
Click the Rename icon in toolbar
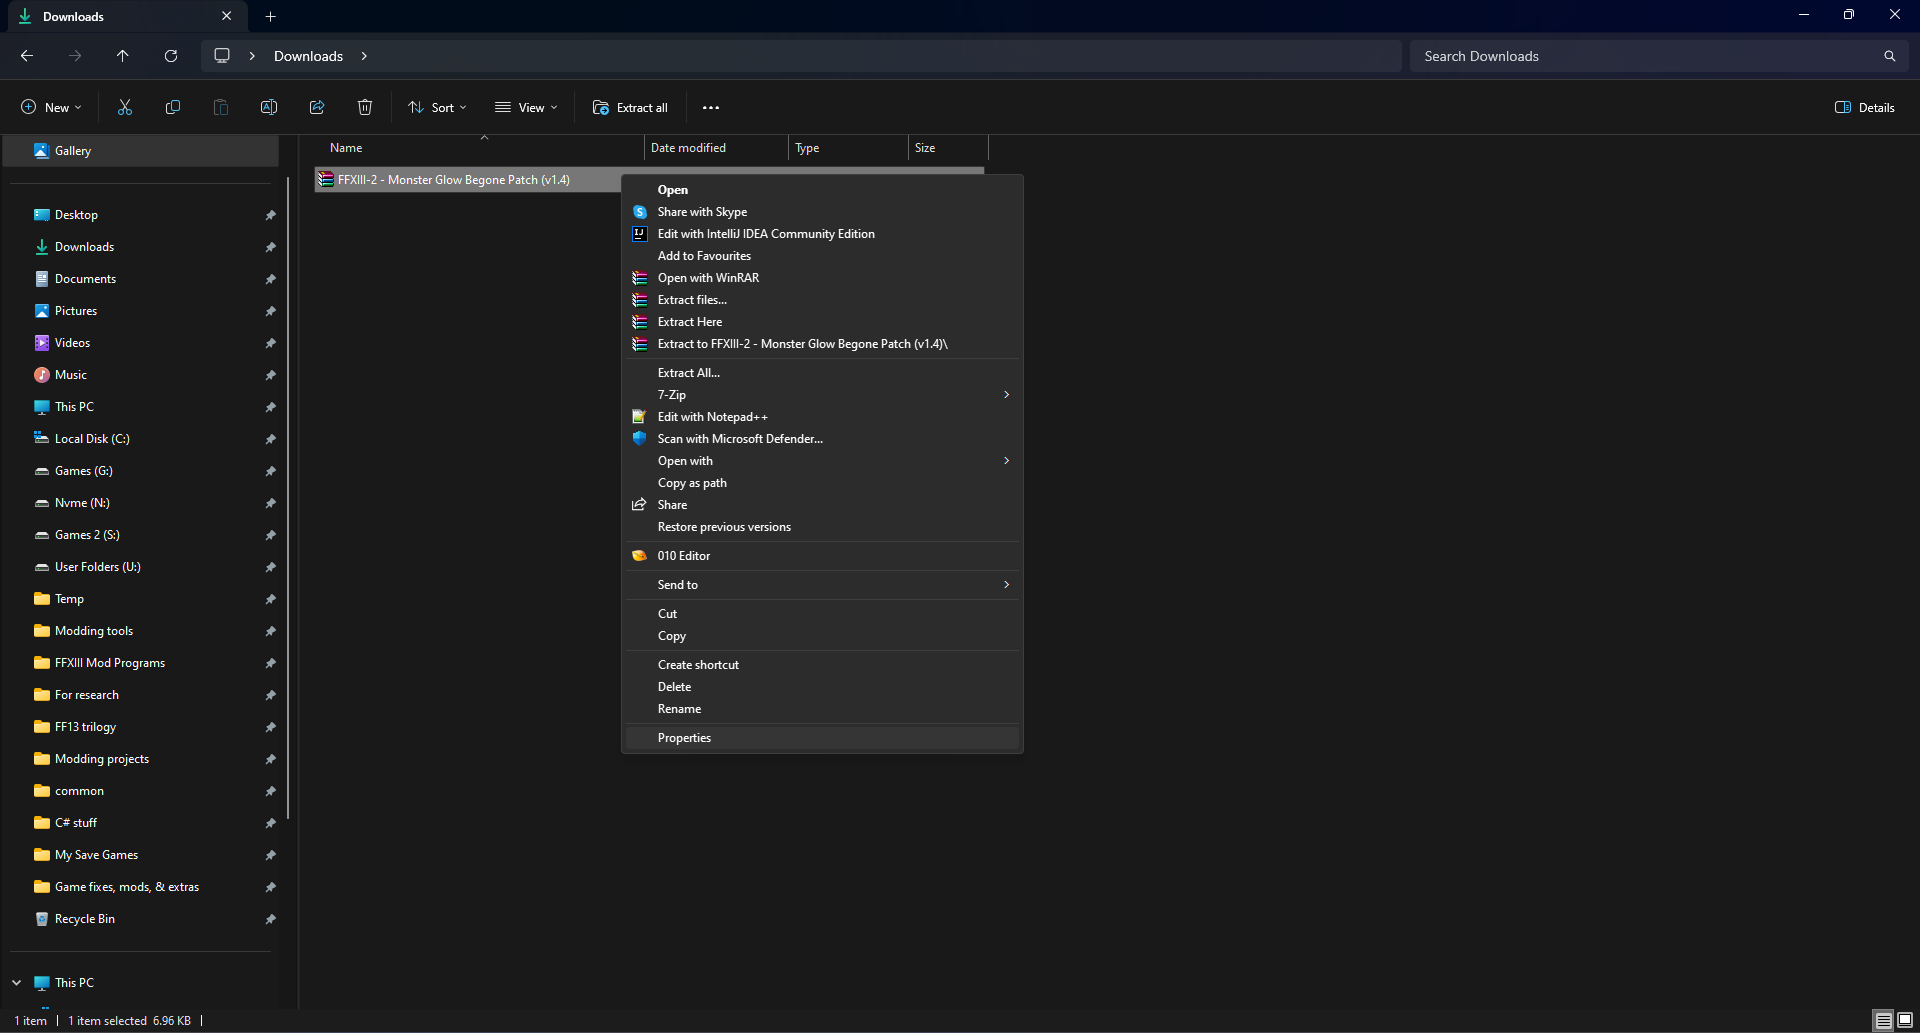269,107
